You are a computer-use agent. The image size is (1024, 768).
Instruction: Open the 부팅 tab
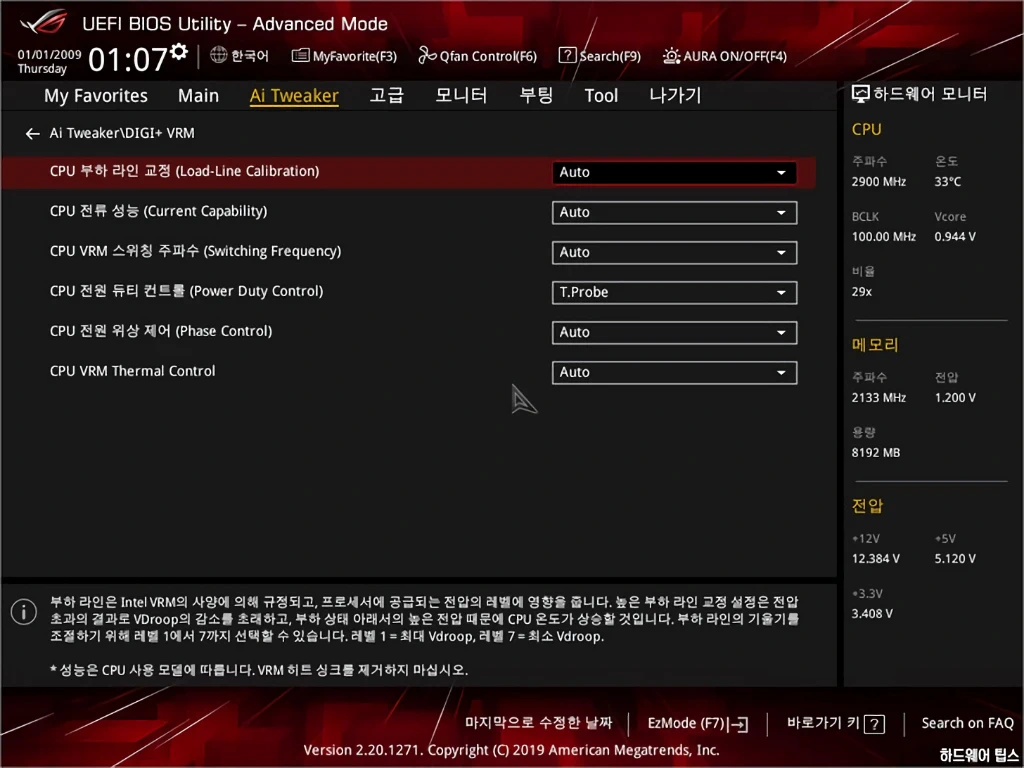pyautogui.click(x=536, y=95)
